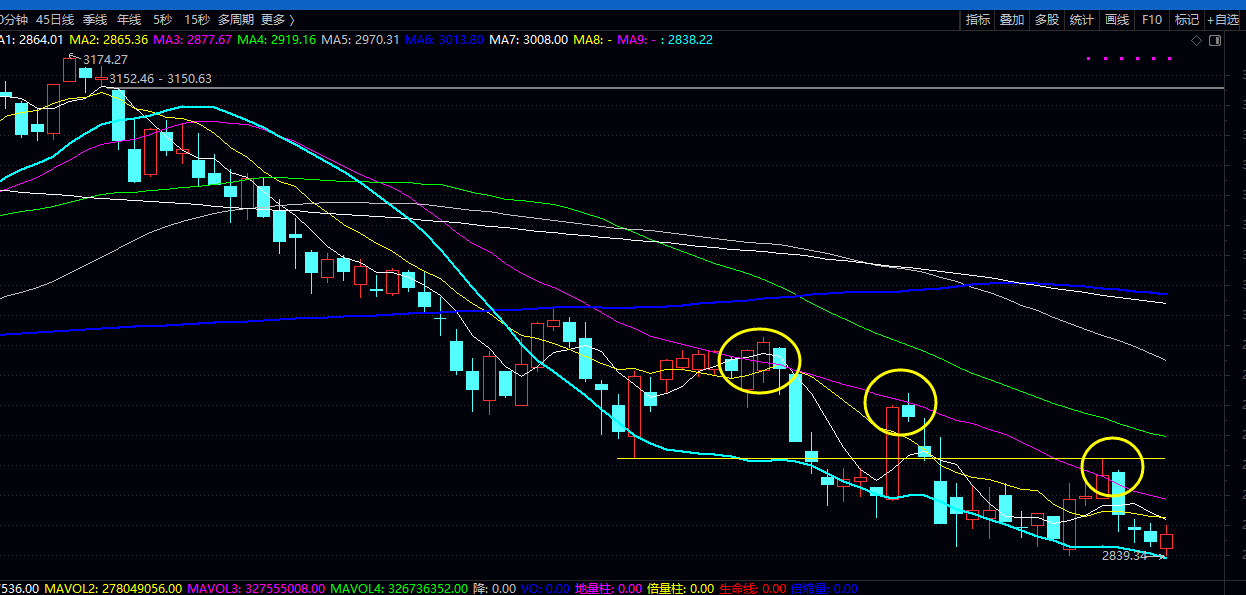
Task: Add stock via +自选 button
Action: 1224,20
